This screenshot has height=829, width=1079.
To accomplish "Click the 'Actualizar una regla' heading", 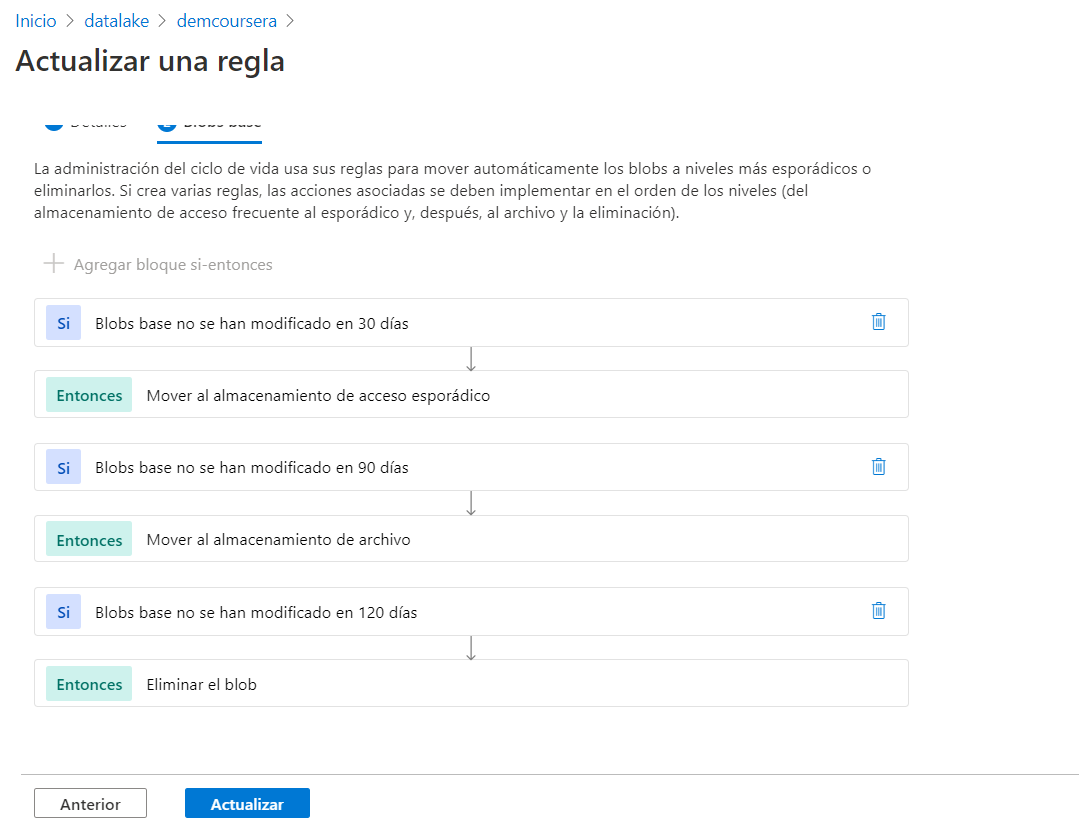I will click(150, 61).
